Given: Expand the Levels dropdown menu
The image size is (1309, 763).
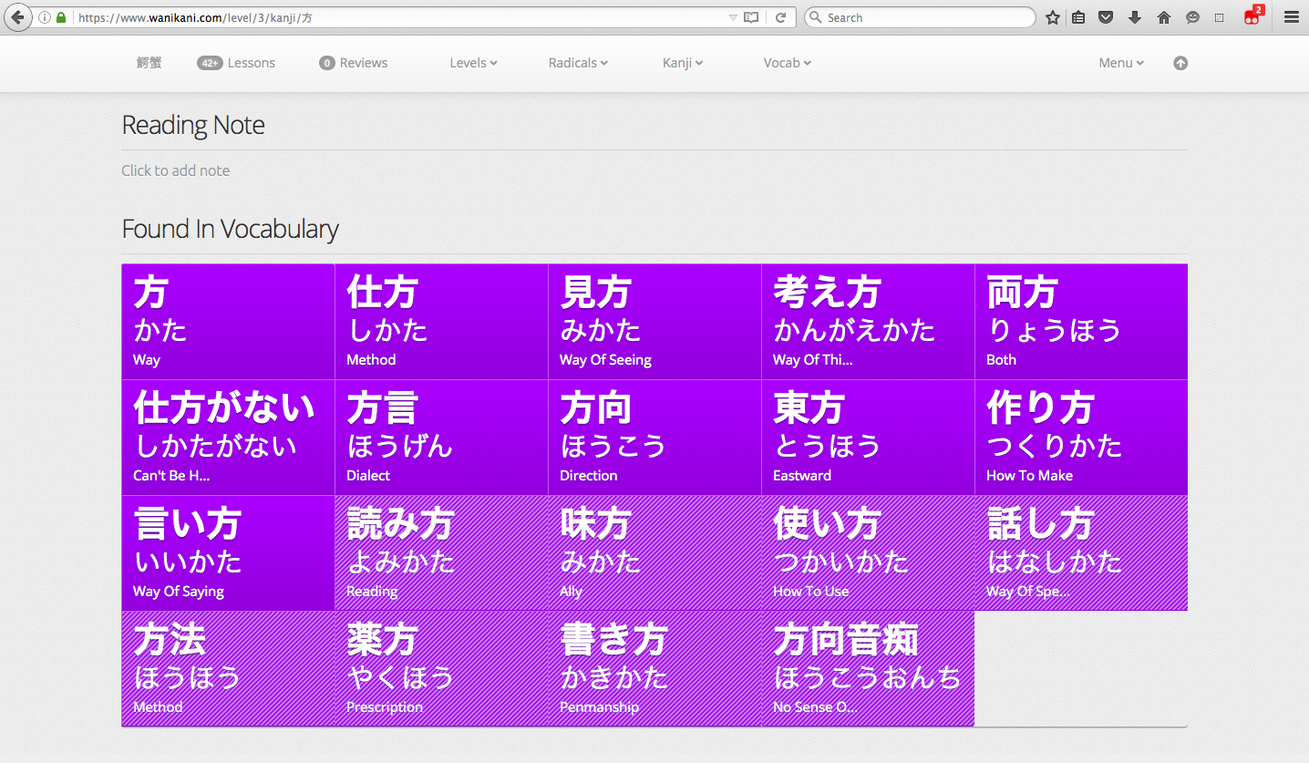Looking at the screenshot, I should 474,63.
